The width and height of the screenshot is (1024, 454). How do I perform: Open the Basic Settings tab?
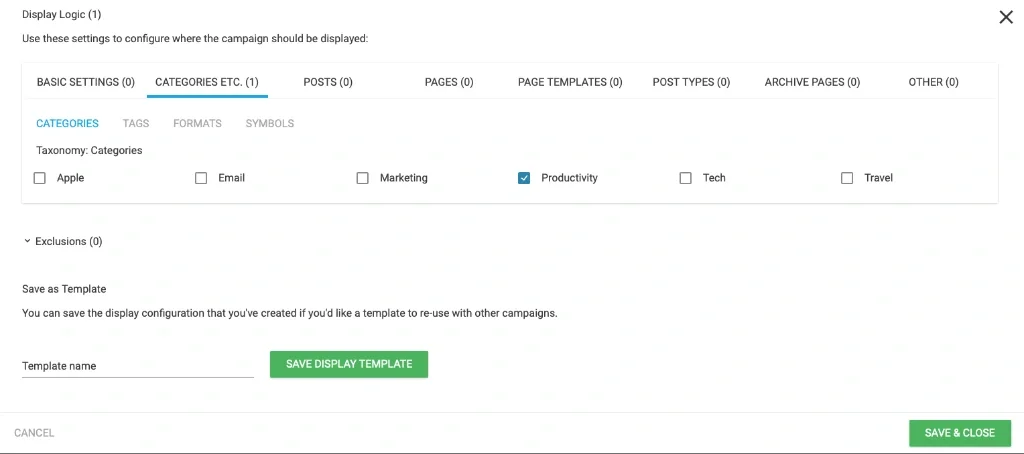point(86,82)
